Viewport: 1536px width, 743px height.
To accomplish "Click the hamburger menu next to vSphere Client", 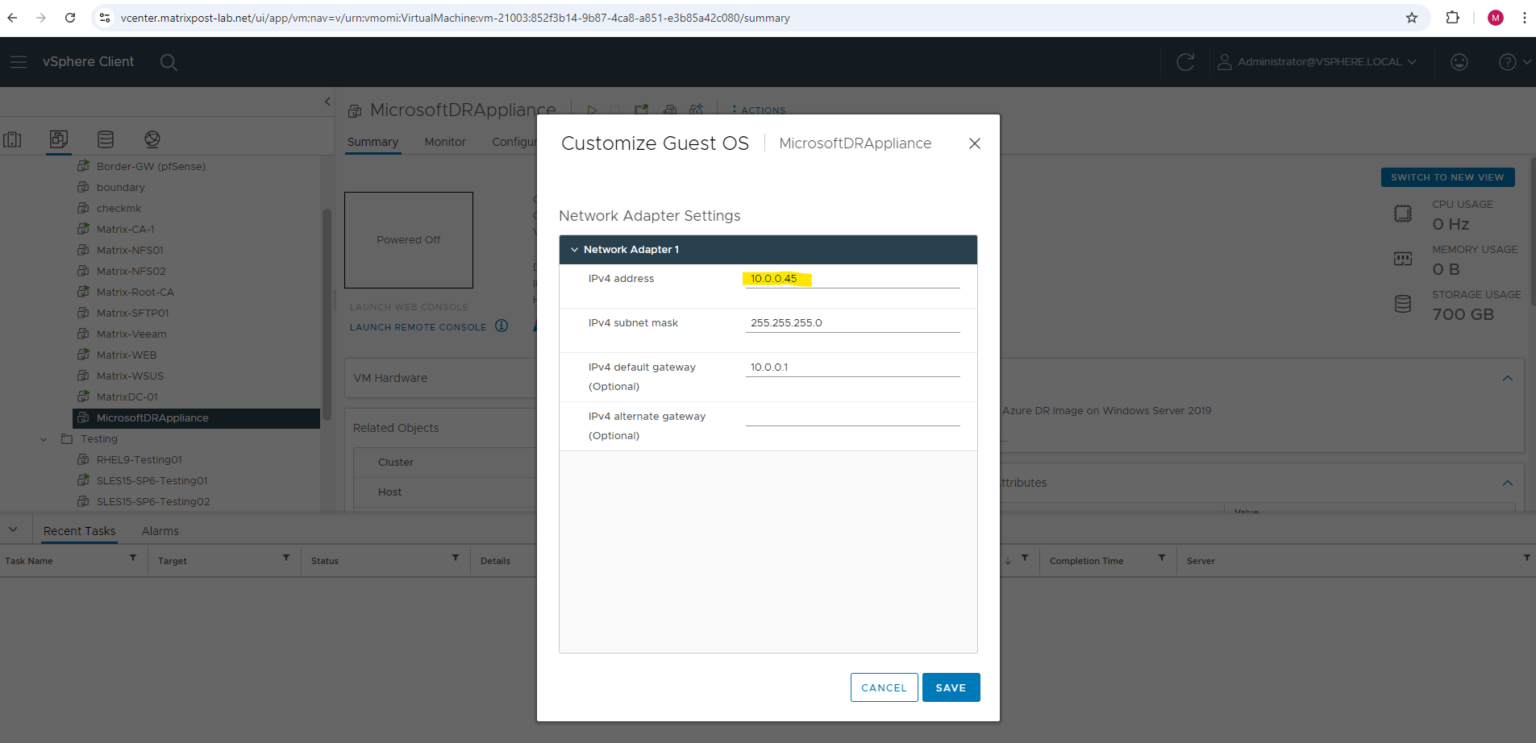I will pos(18,62).
